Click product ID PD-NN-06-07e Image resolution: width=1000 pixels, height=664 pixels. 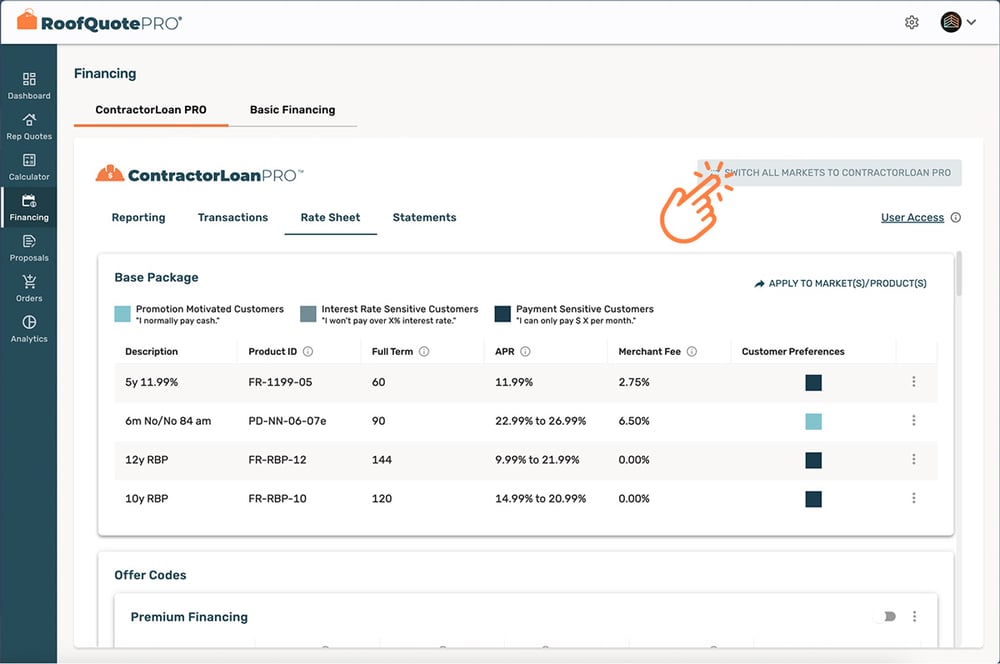coord(287,421)
